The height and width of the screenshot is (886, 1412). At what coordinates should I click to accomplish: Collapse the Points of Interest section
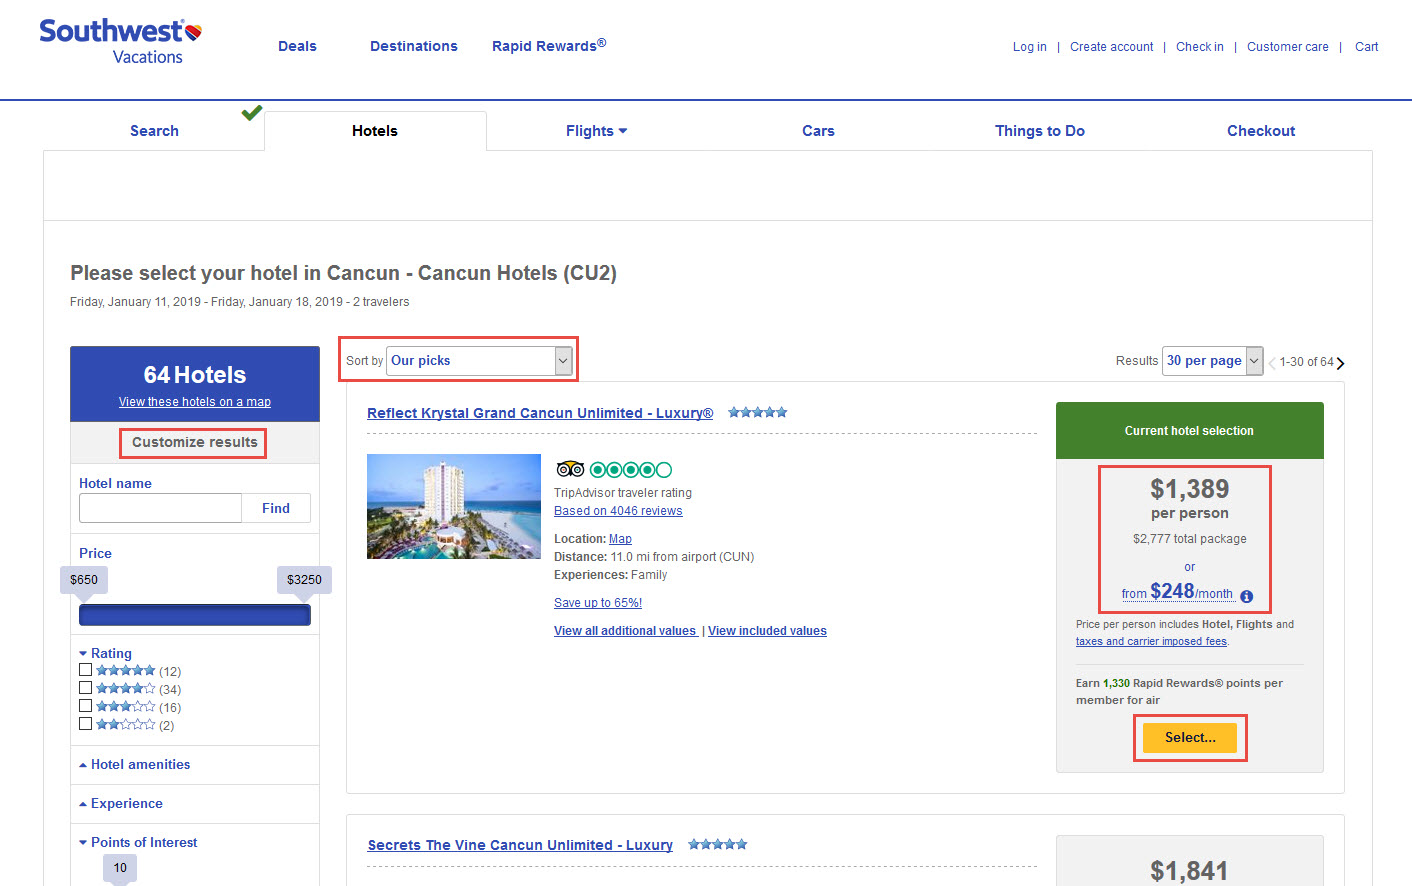point(138,842)
